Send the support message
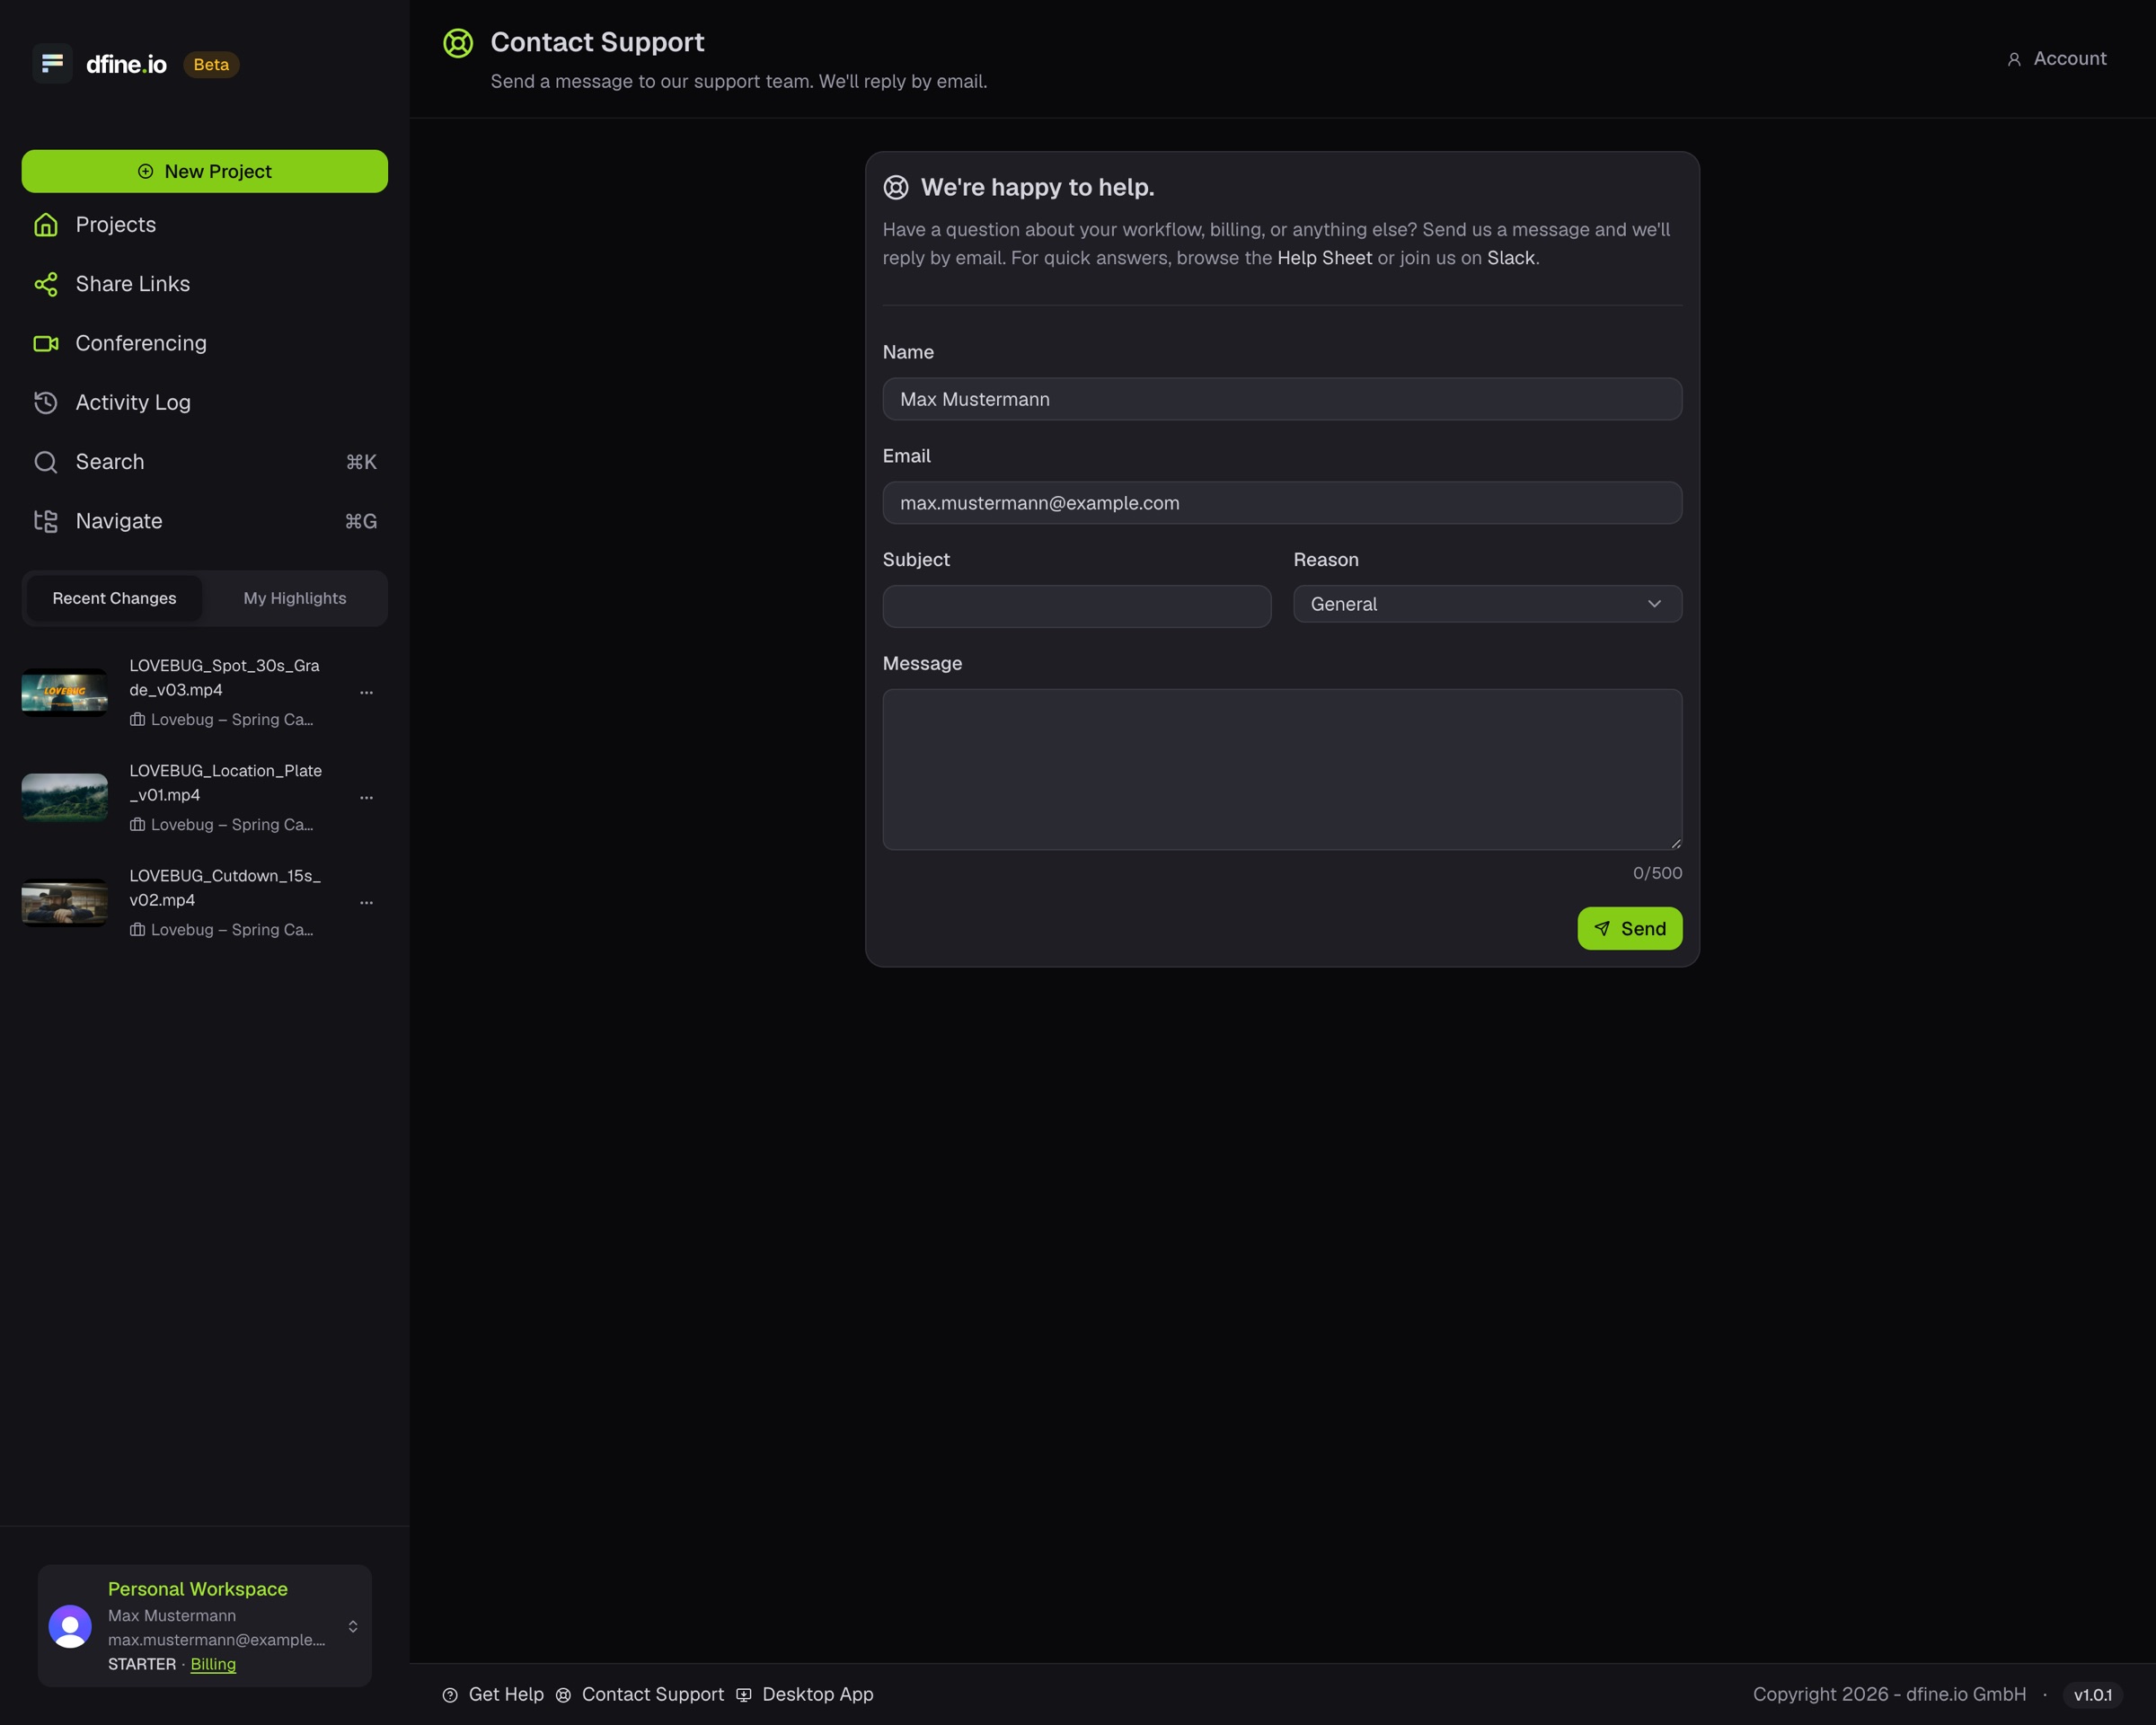Image resolution: width=2156 pixels, height=1725 pixels. (1629, 928)
